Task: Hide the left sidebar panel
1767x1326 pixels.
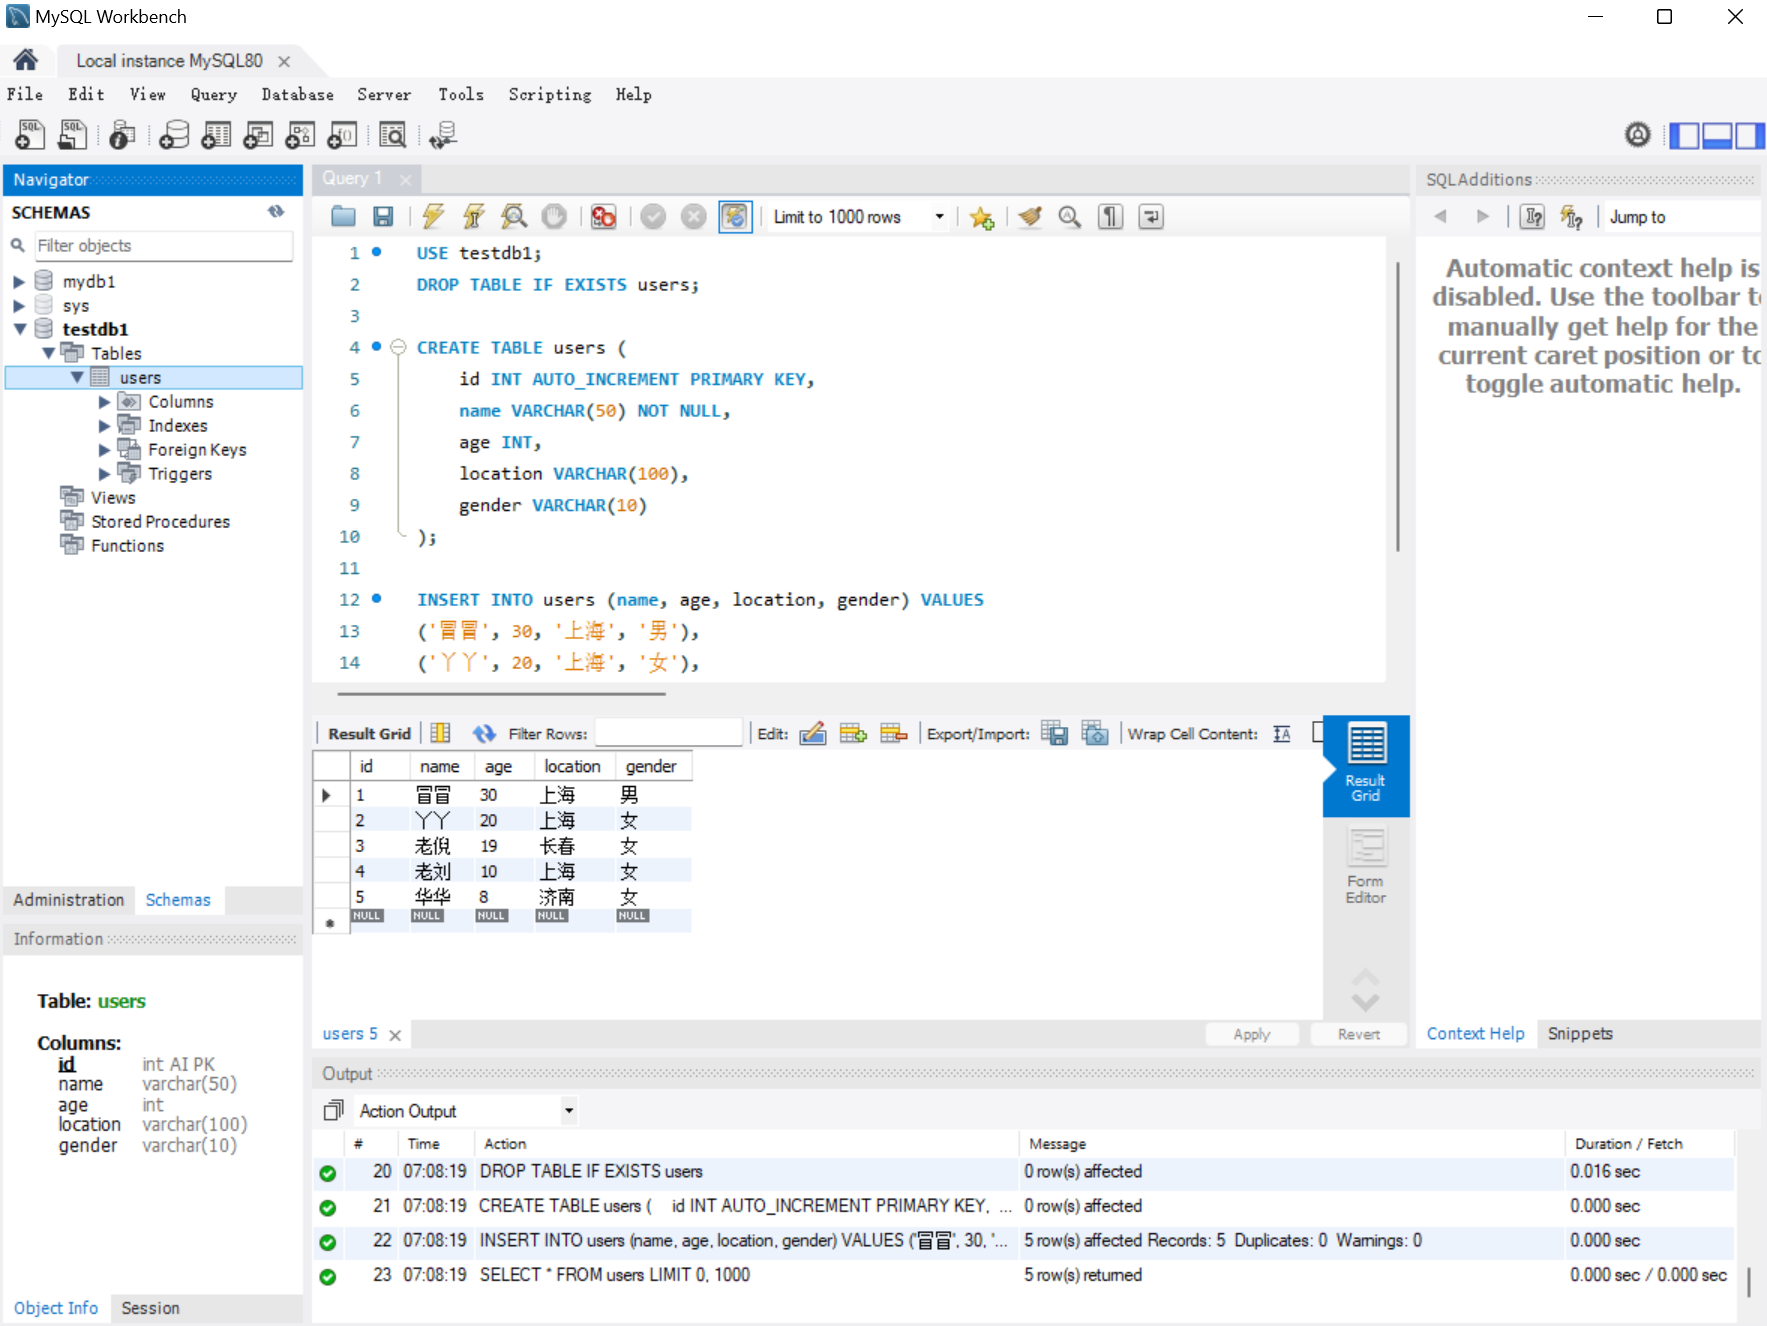Action: coord(1685,134)
